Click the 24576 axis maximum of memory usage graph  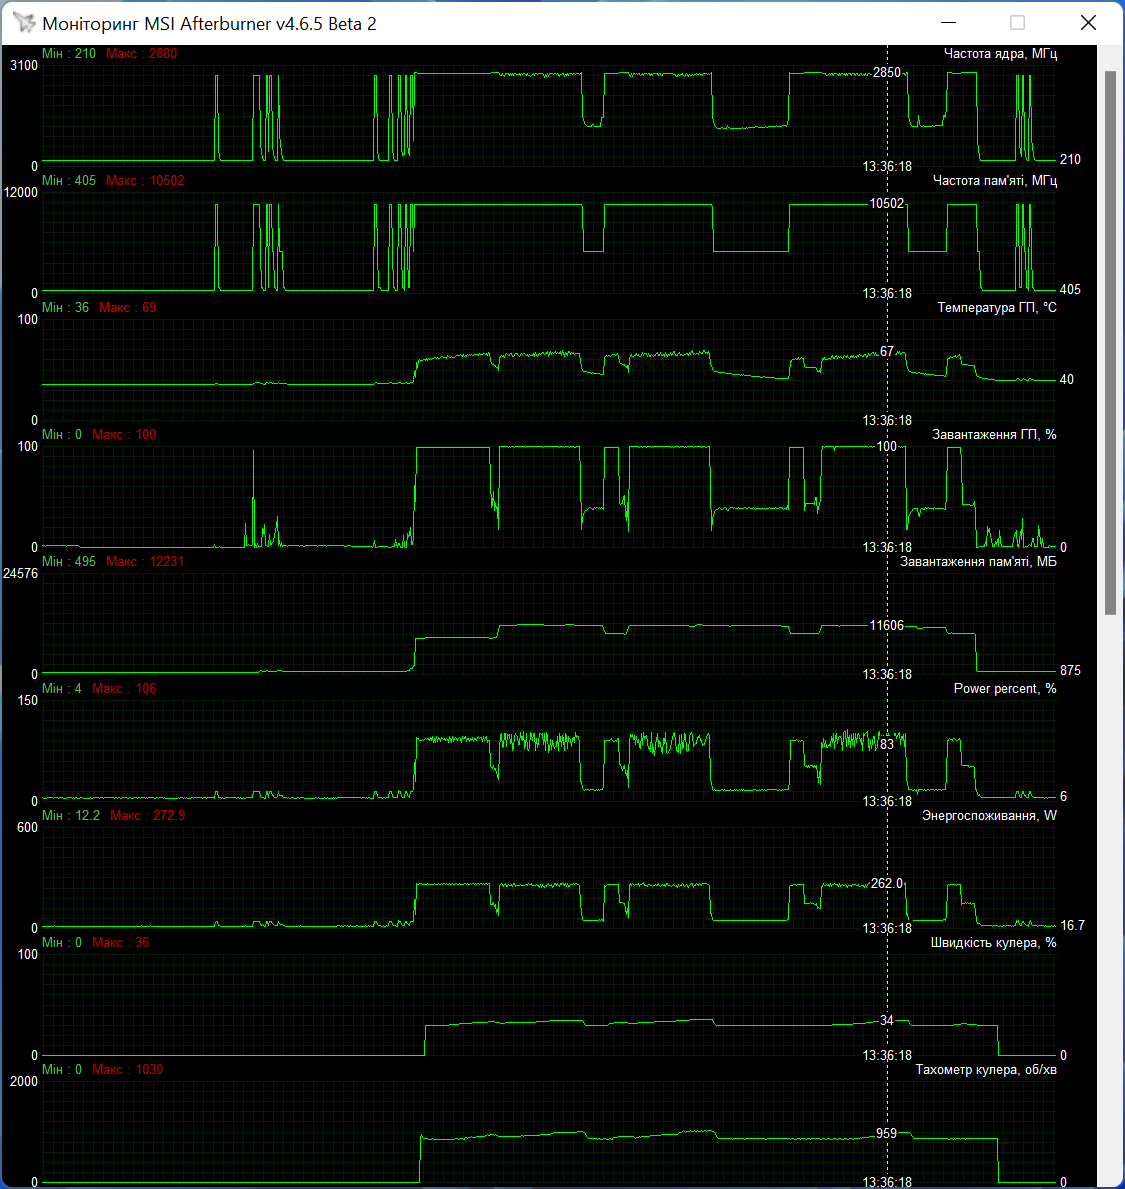click(x=20, y=574)
